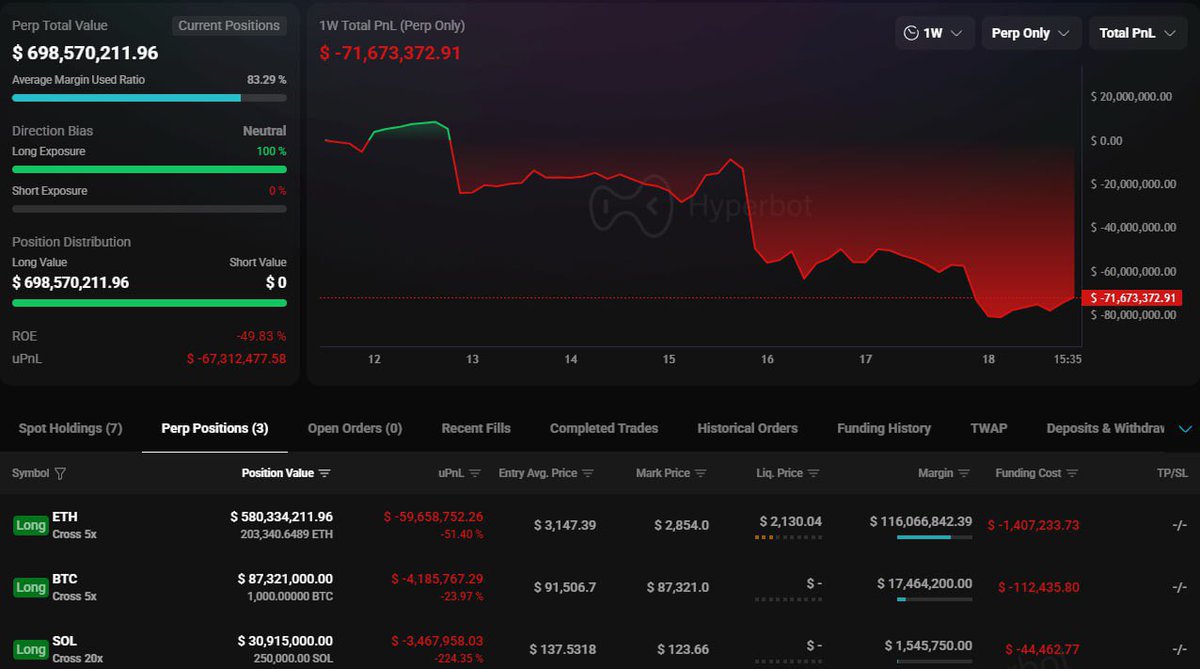
Task: Sort by Funding Cost column icon
Action: click(x=1075, y=473)
